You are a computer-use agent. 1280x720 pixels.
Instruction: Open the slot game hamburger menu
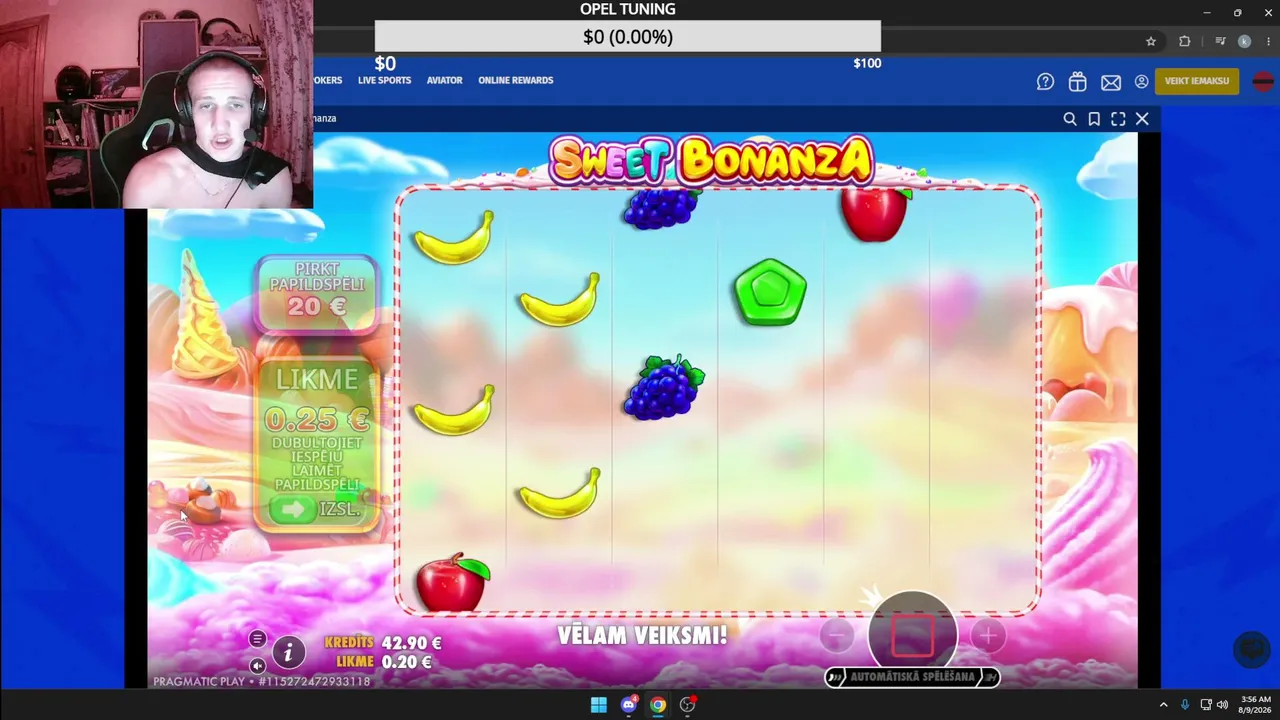pyautogui.click(x=257, y=639)
